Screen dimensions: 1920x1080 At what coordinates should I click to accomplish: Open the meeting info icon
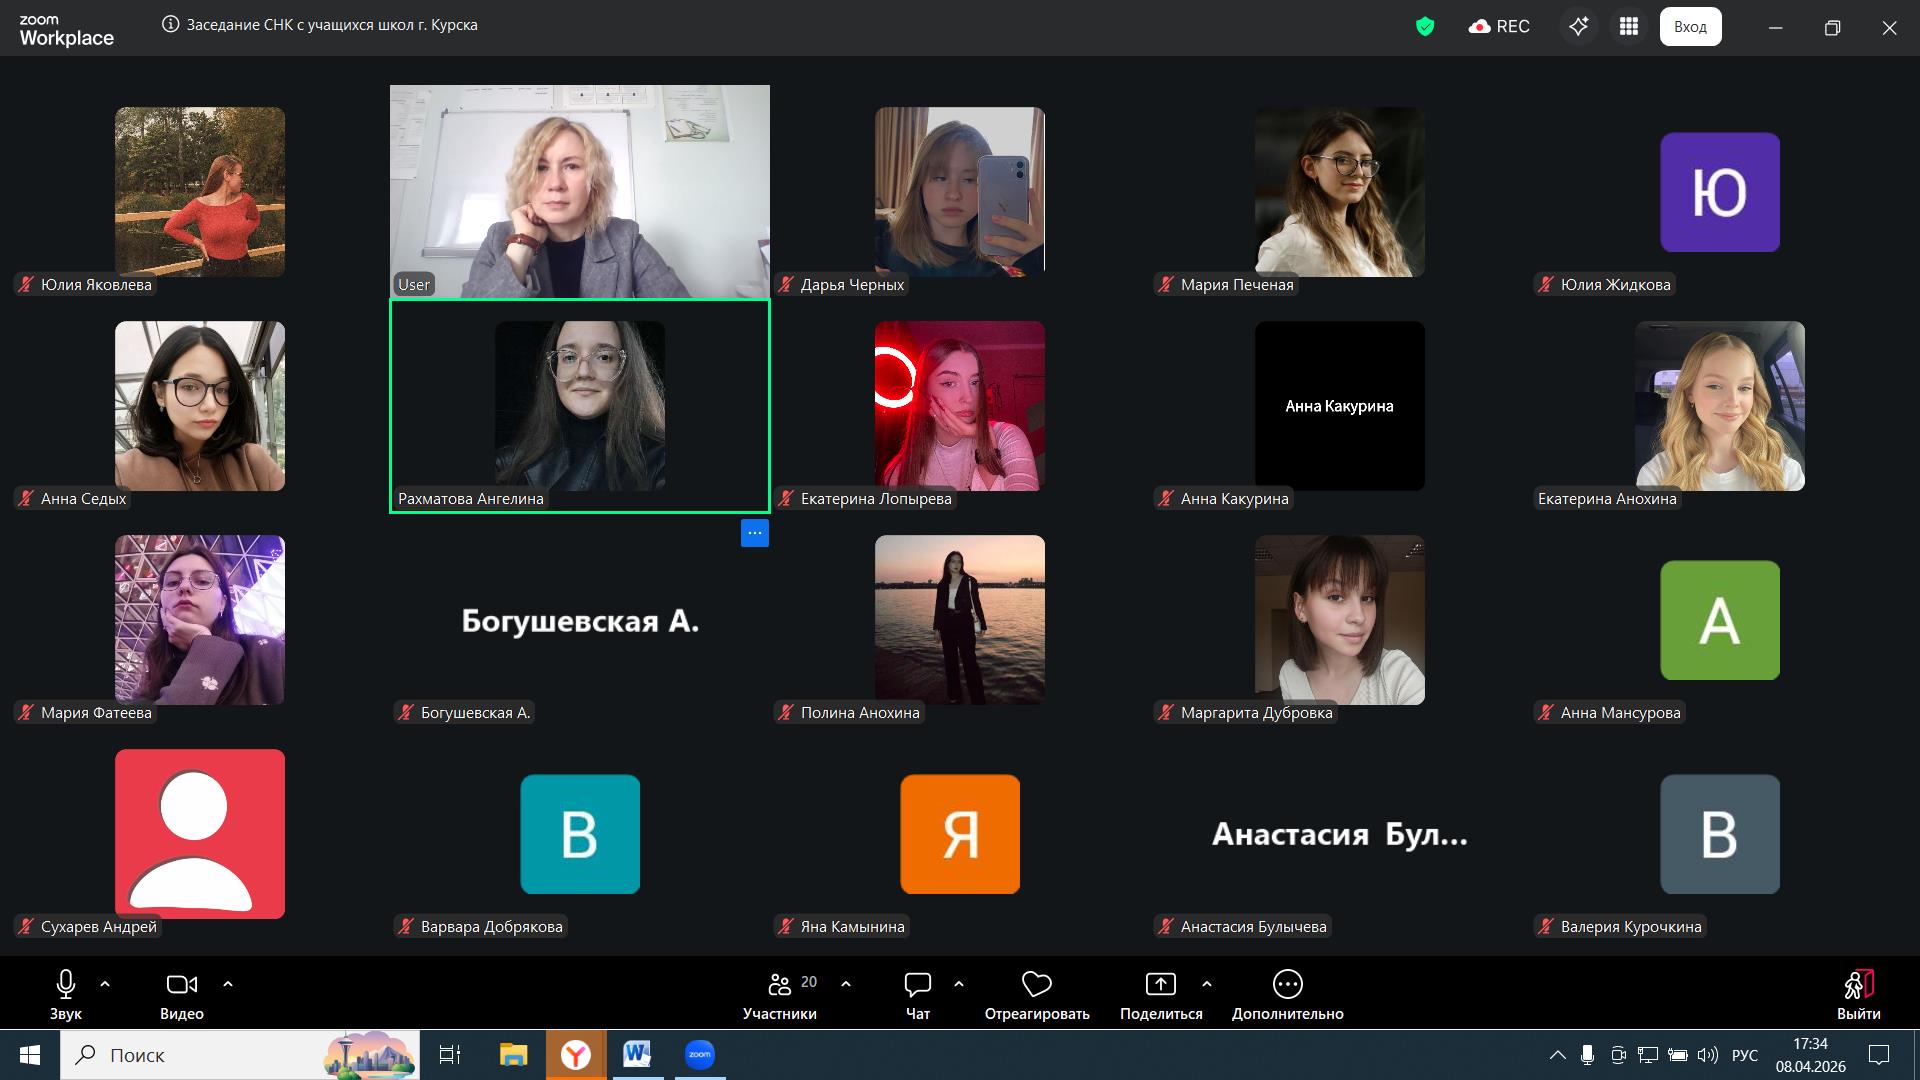[170, 25]
